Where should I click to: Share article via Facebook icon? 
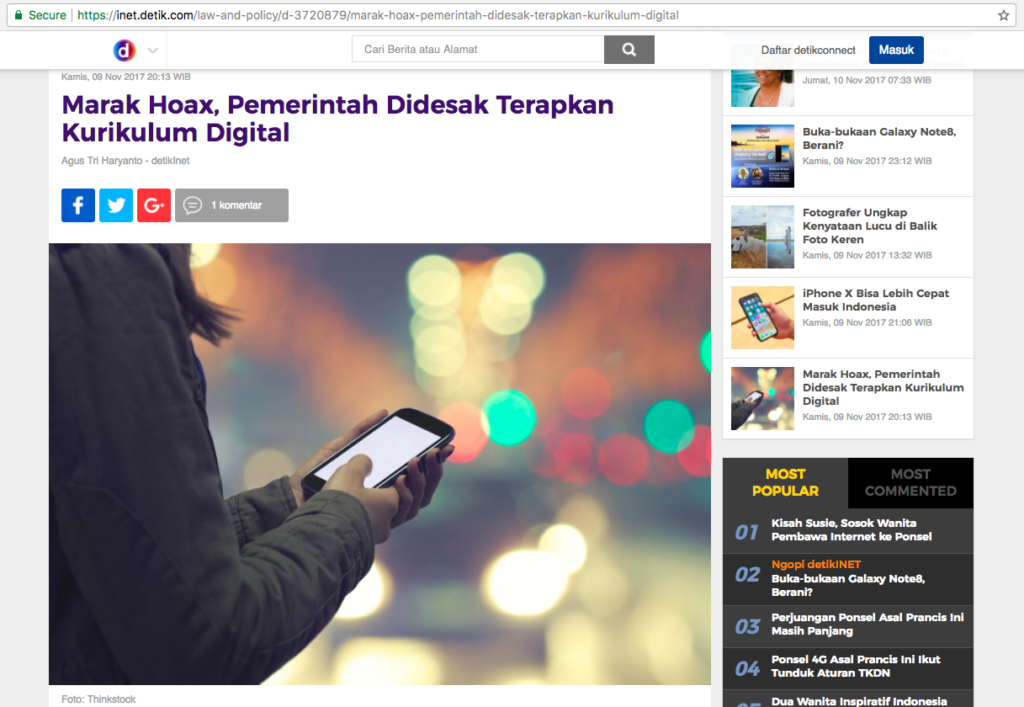click(x=78, y=205)
